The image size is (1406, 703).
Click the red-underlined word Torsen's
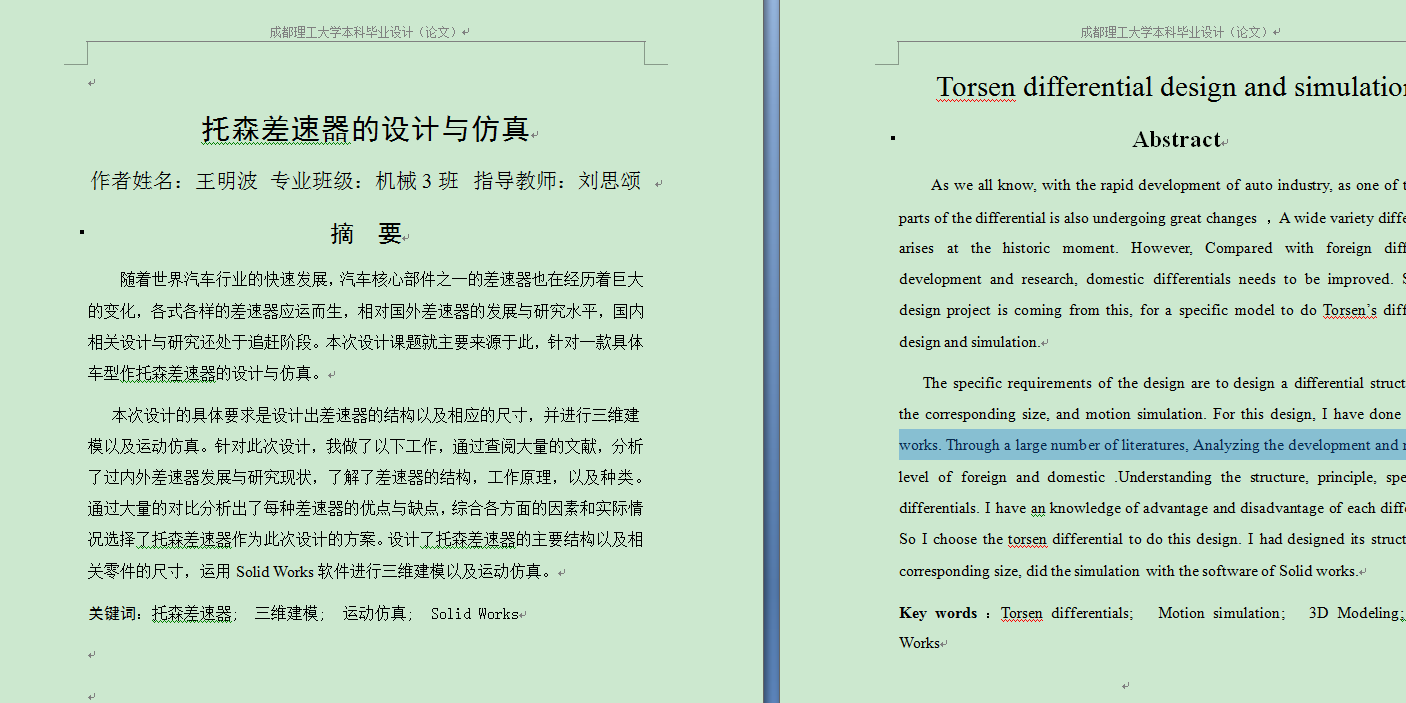(1349, 310)
